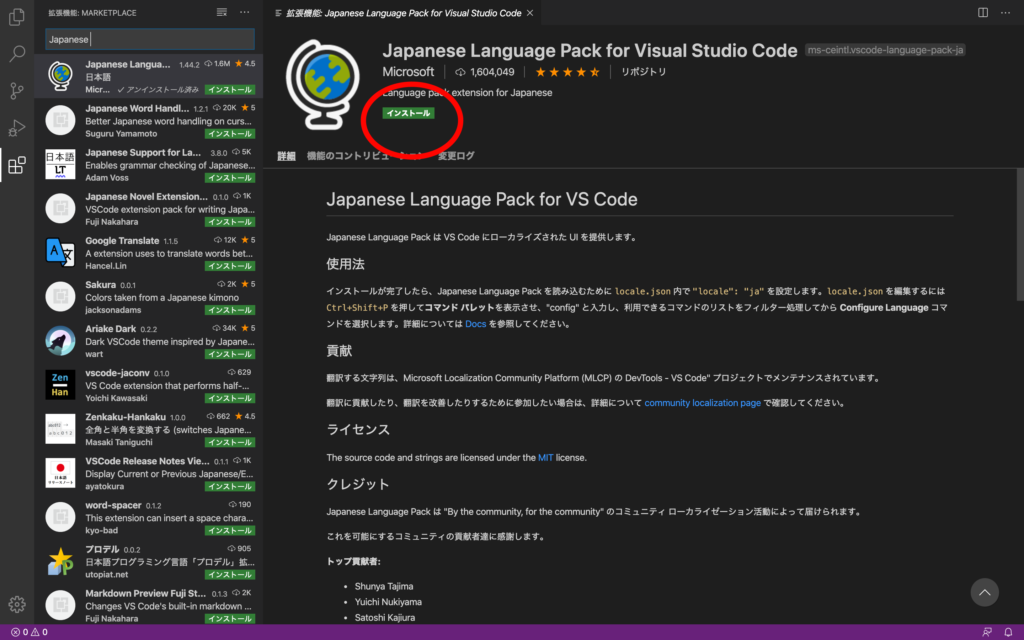Viewport: 1024px width, 640px height.
Task: Open the Manage gear icon
Action: (17, 604)
